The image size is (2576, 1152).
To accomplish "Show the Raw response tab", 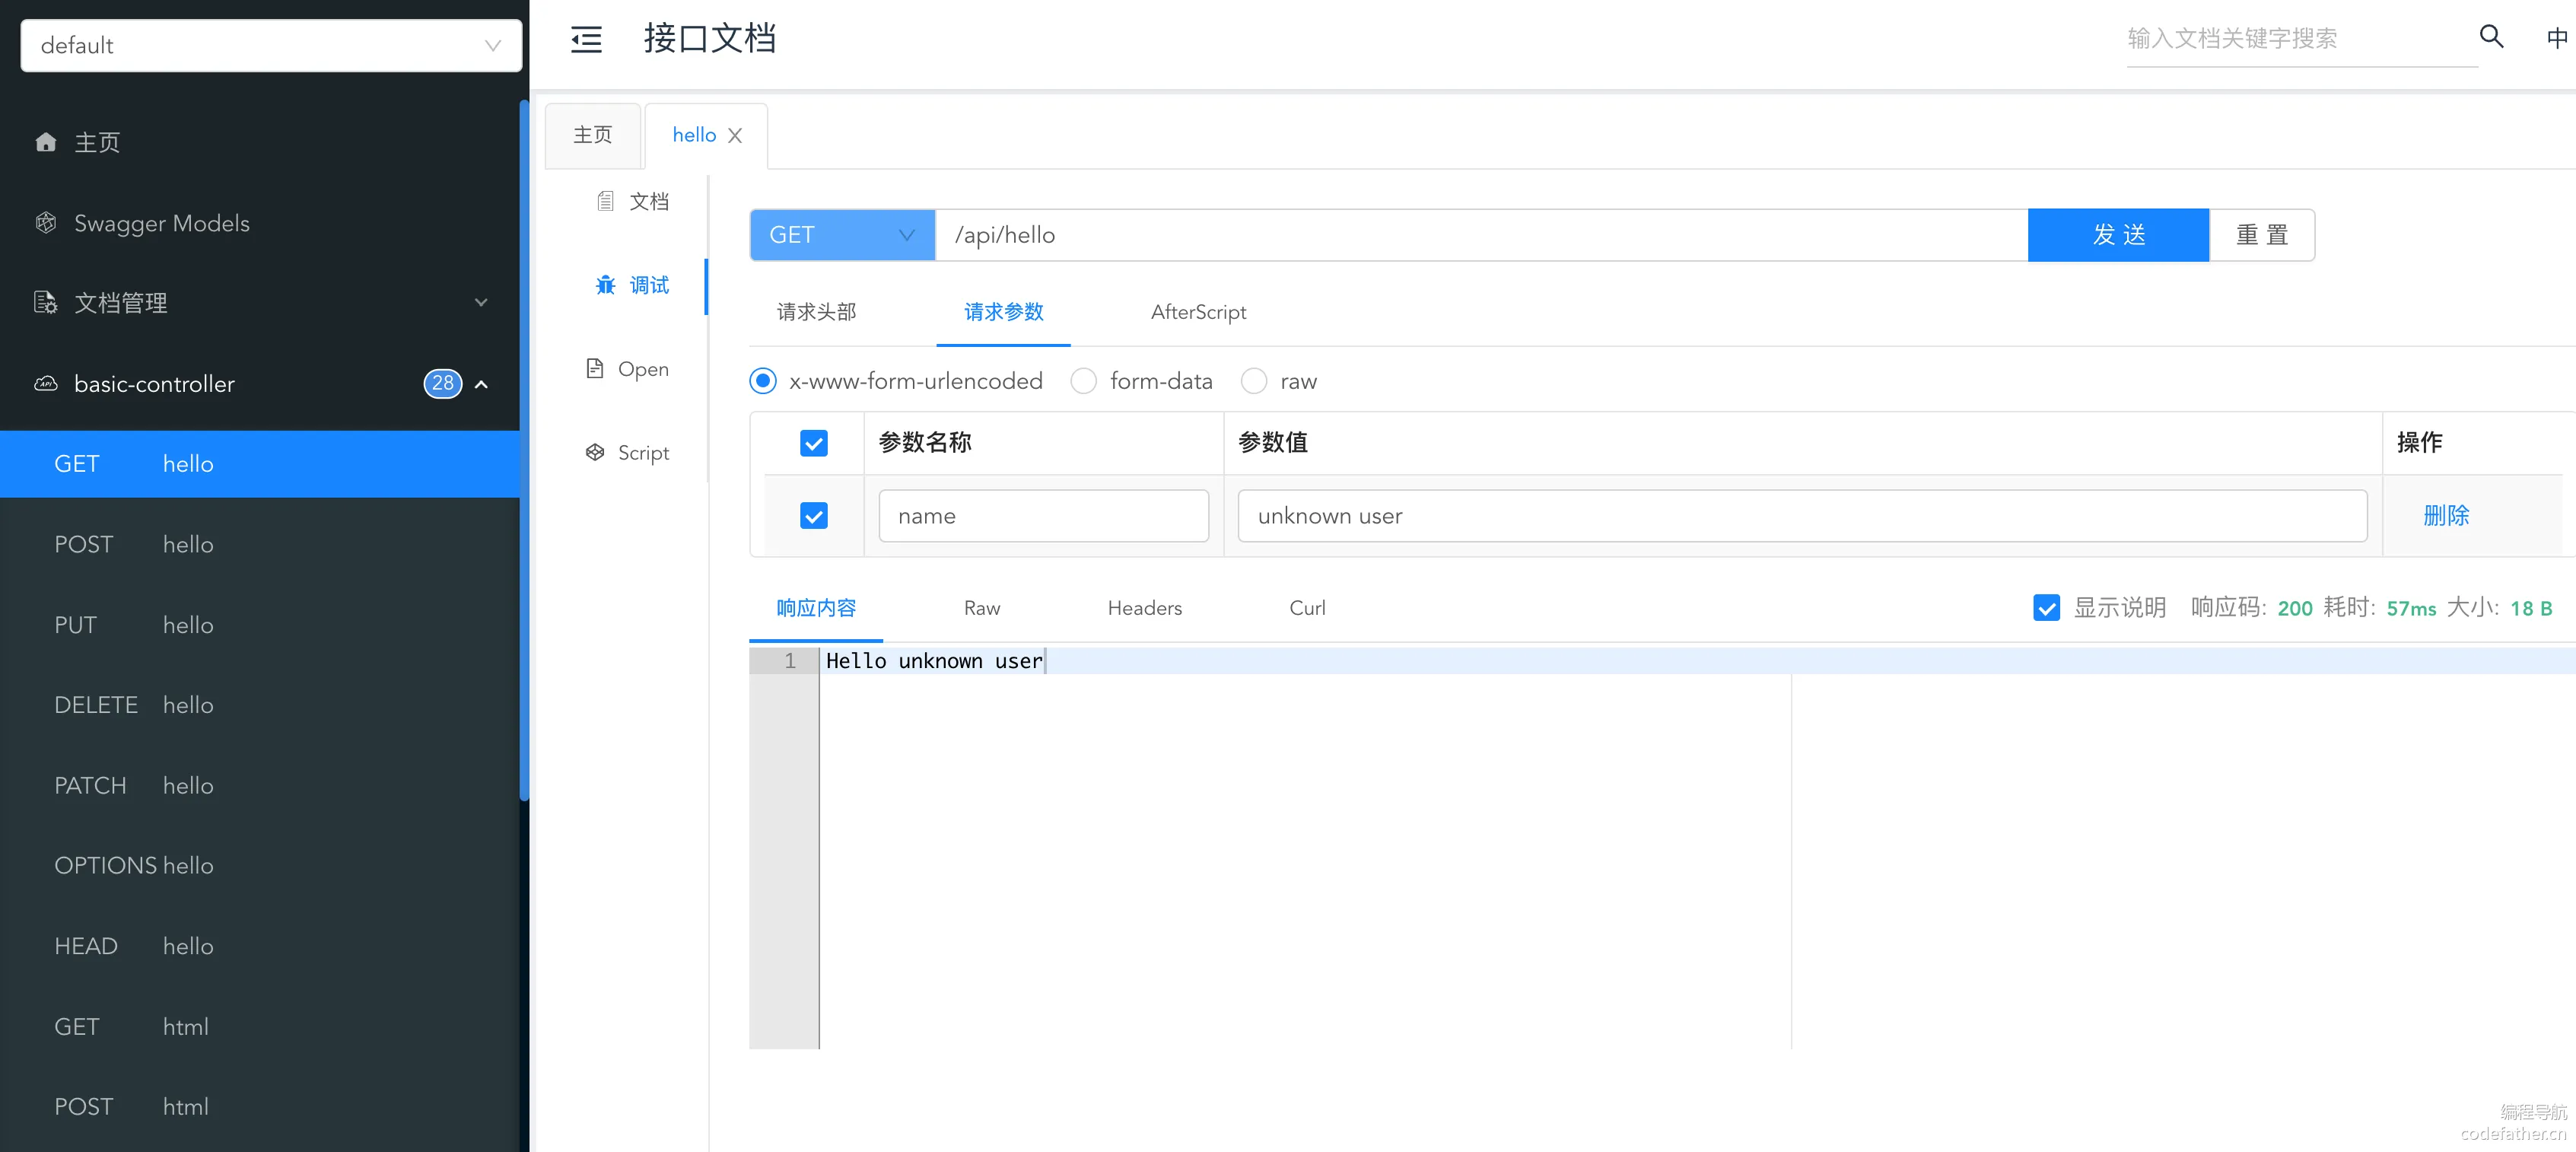I will [x=982, y=608].
